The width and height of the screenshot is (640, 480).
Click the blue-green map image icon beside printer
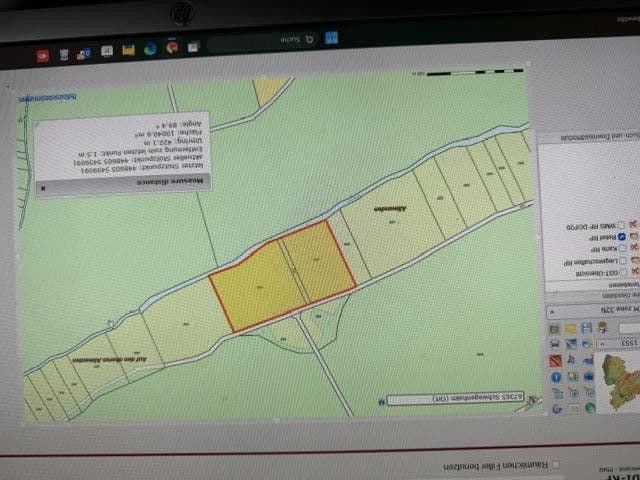571,344
